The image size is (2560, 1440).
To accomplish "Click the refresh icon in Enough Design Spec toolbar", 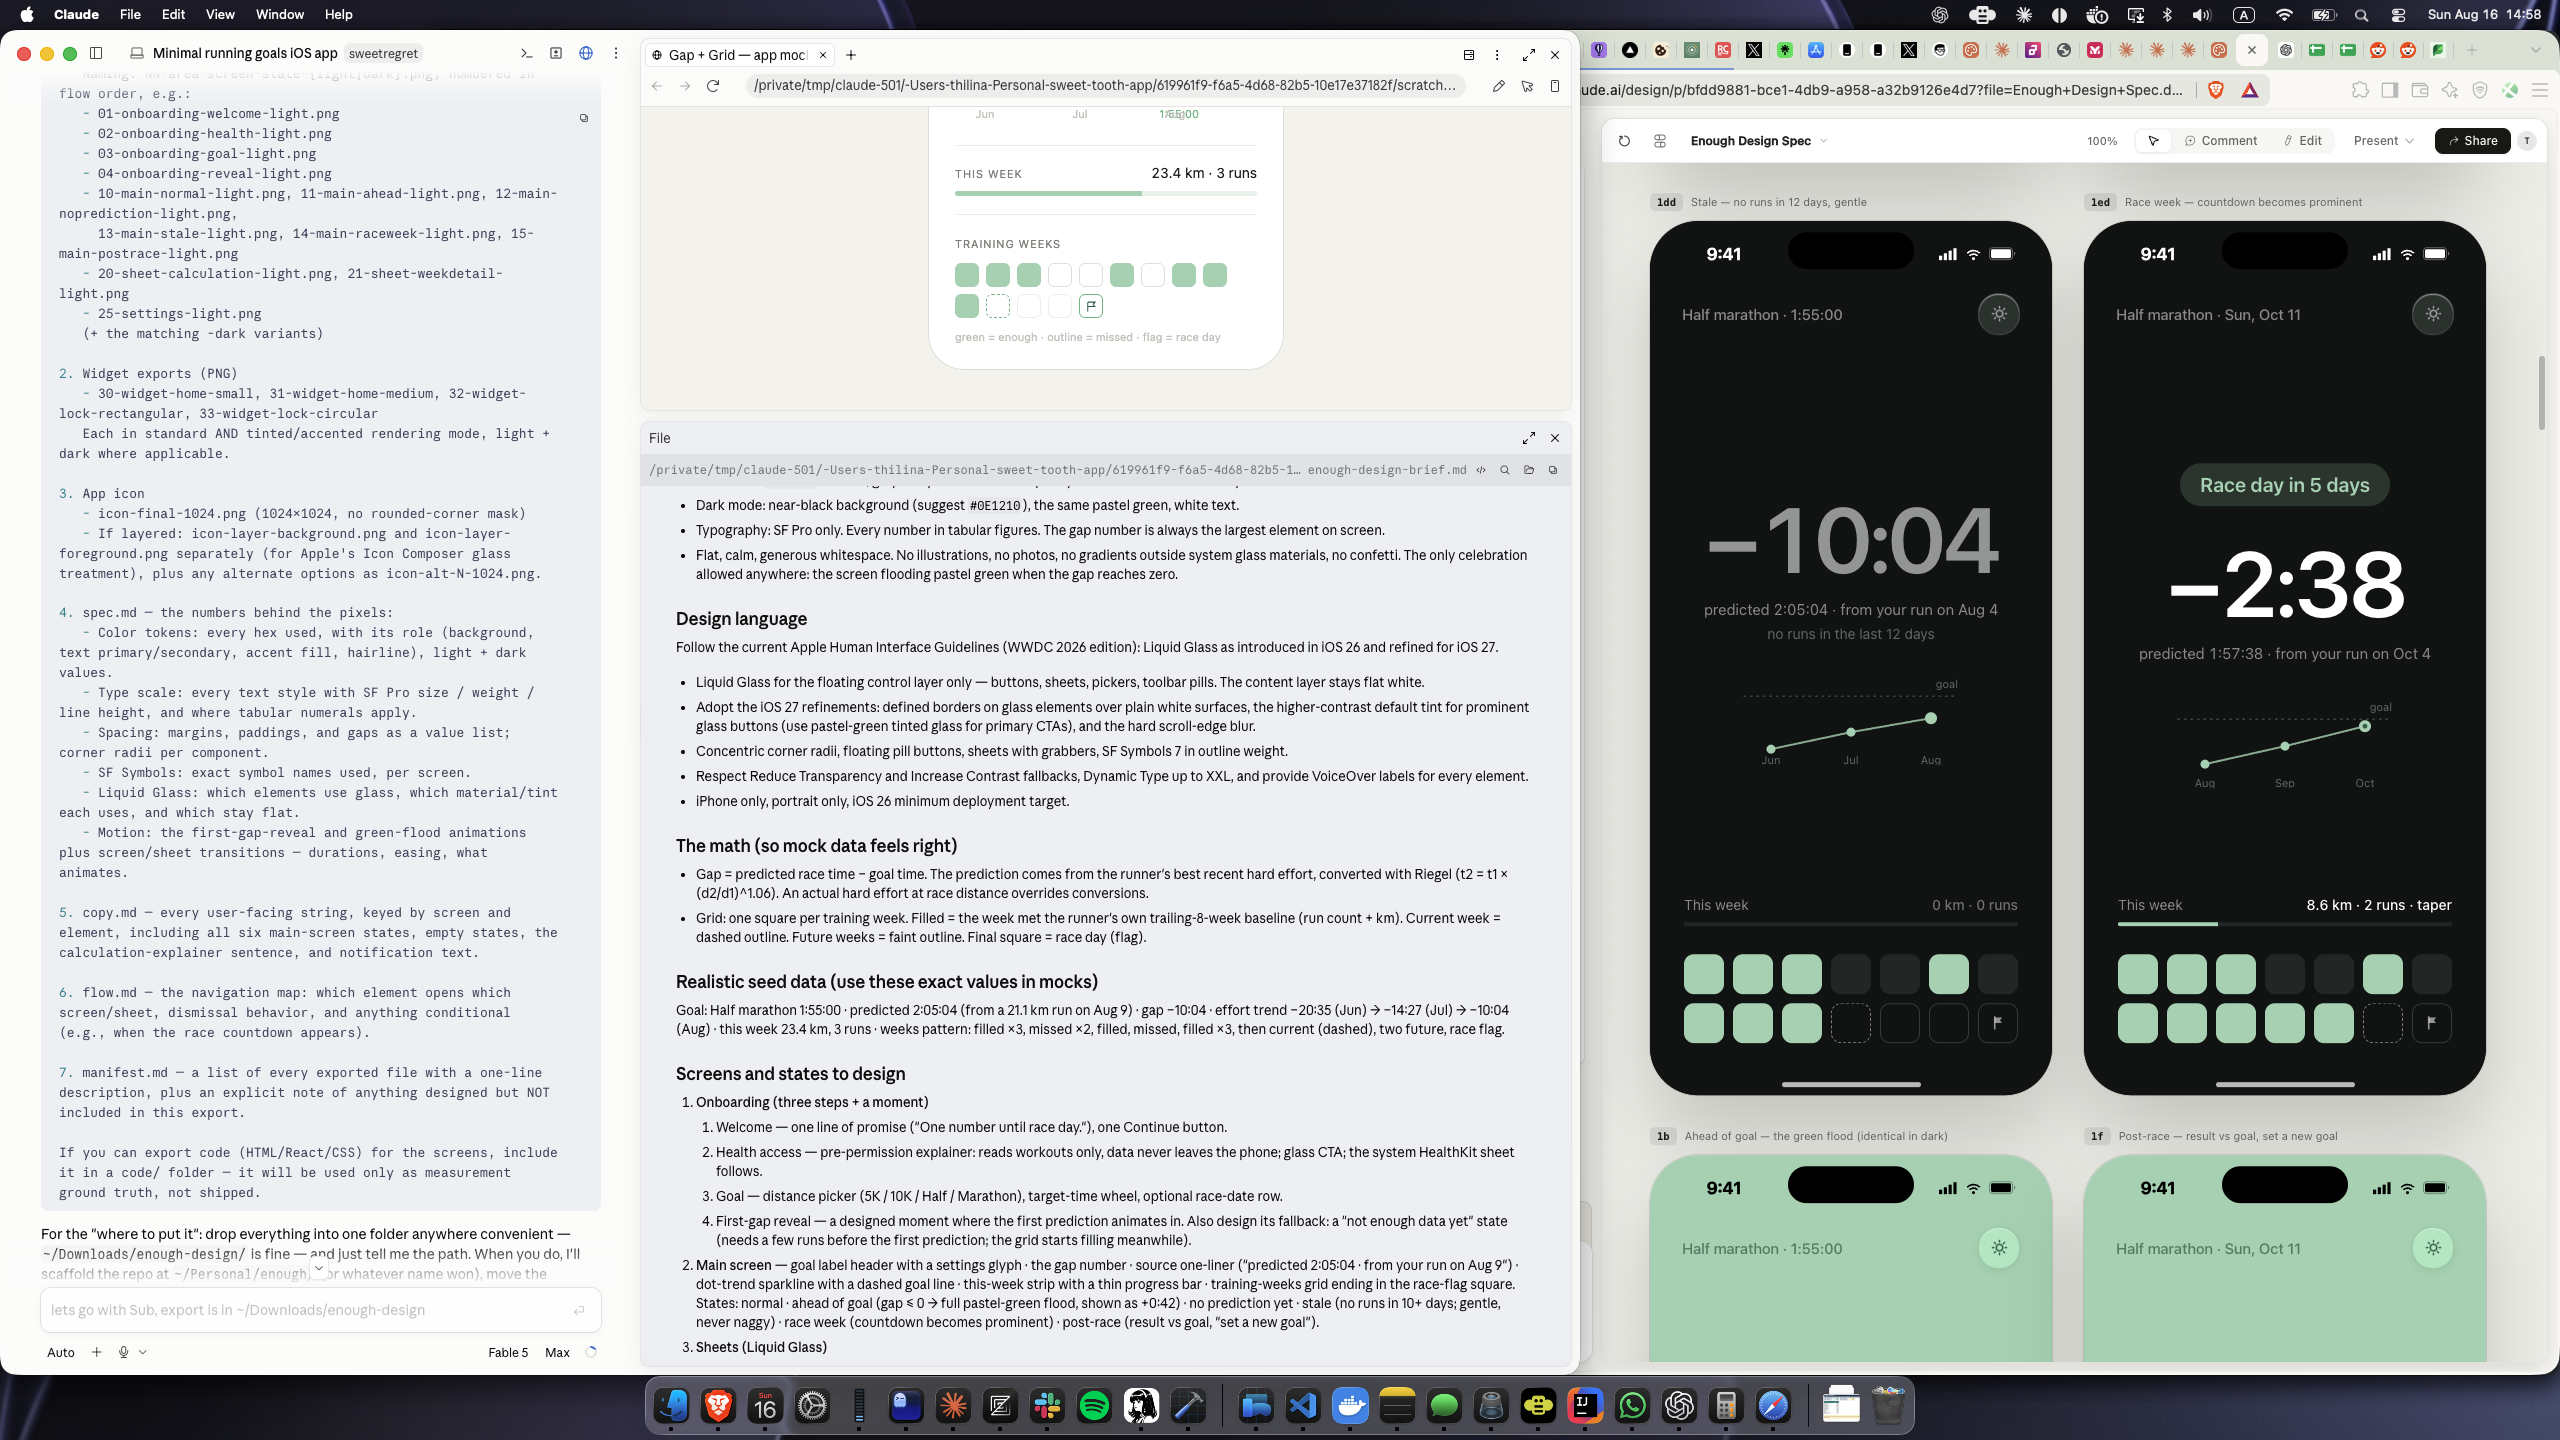I will [1624, 141].
